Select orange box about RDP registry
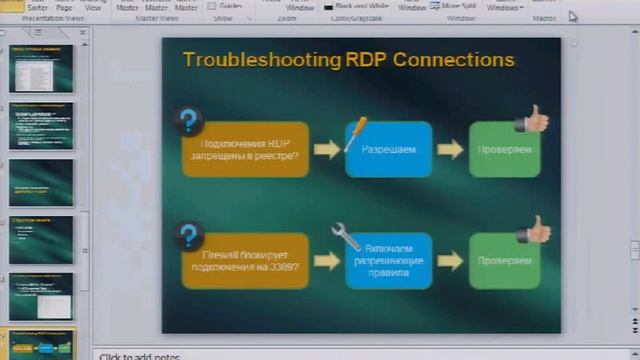This screenshot has width=640, height=360. [x=245, y=149]
